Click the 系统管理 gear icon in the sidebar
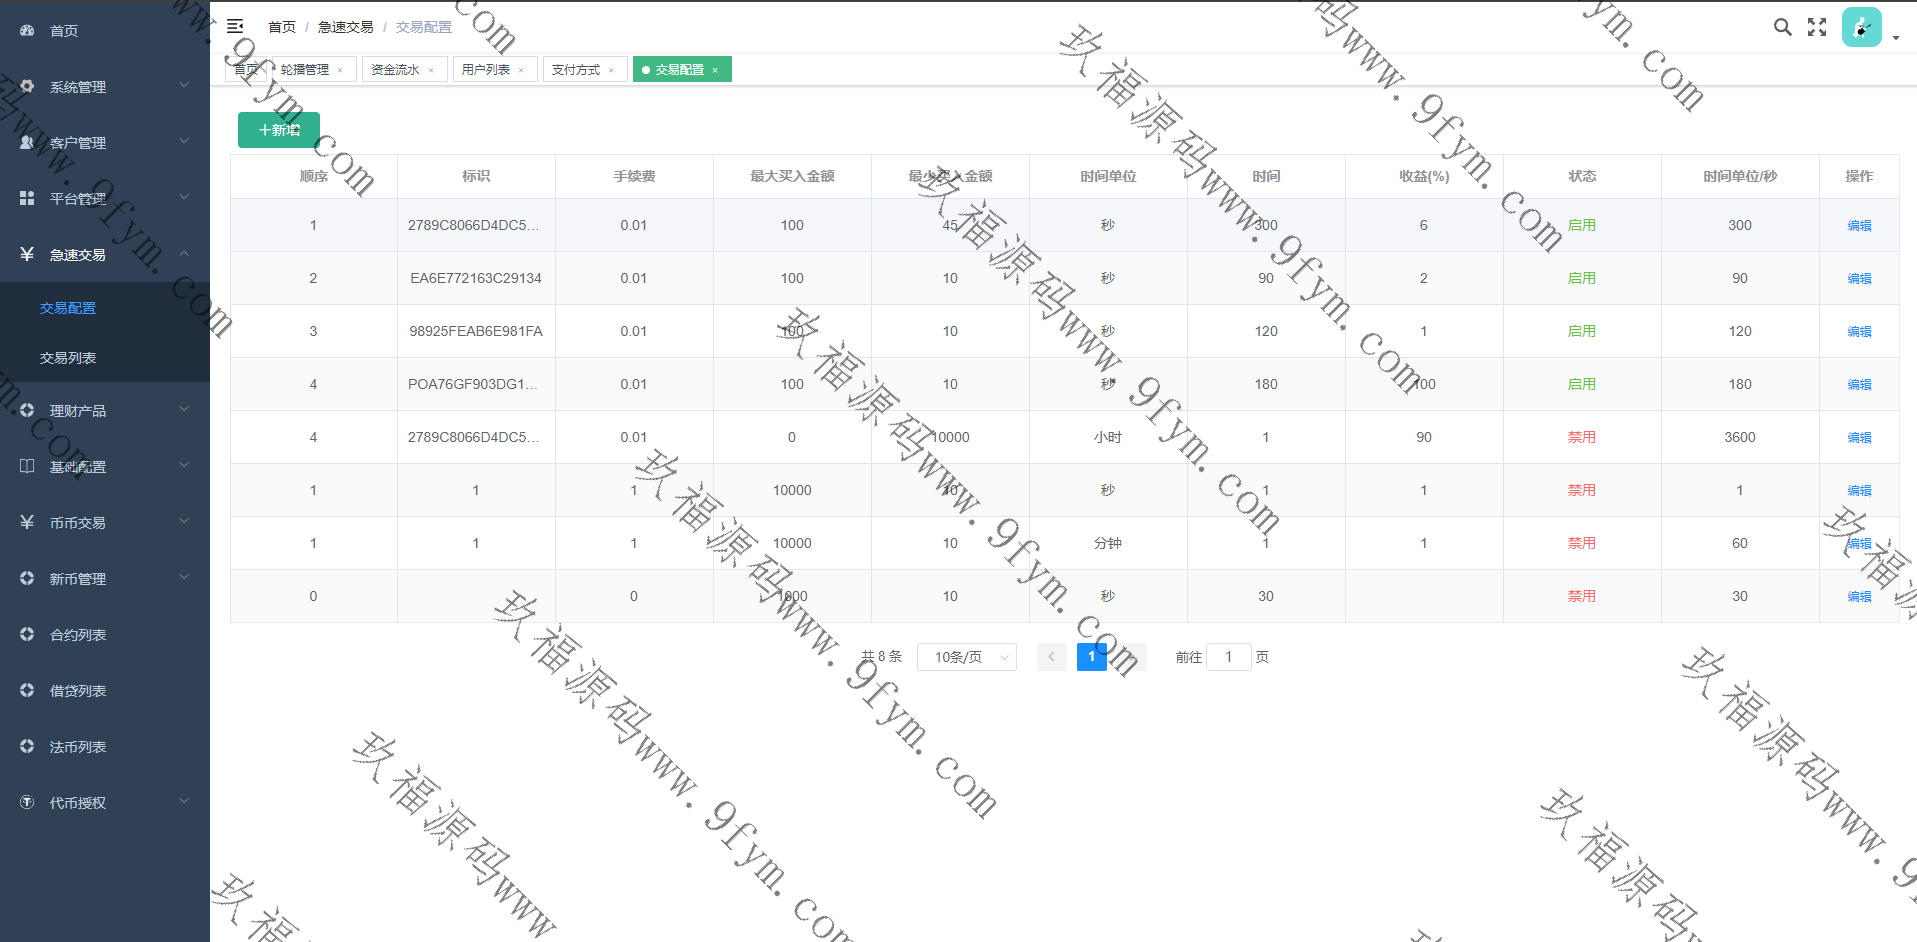This screenshot has width=1917, height=942. click(27, 87)
